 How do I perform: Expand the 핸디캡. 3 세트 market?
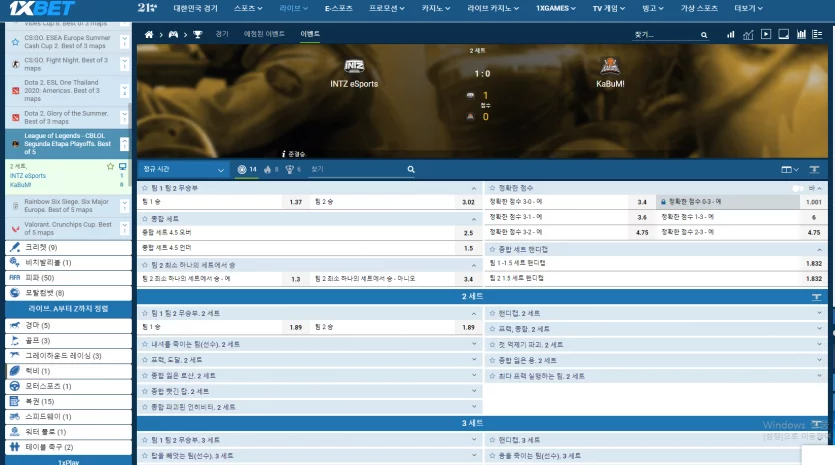pos(819,439)
